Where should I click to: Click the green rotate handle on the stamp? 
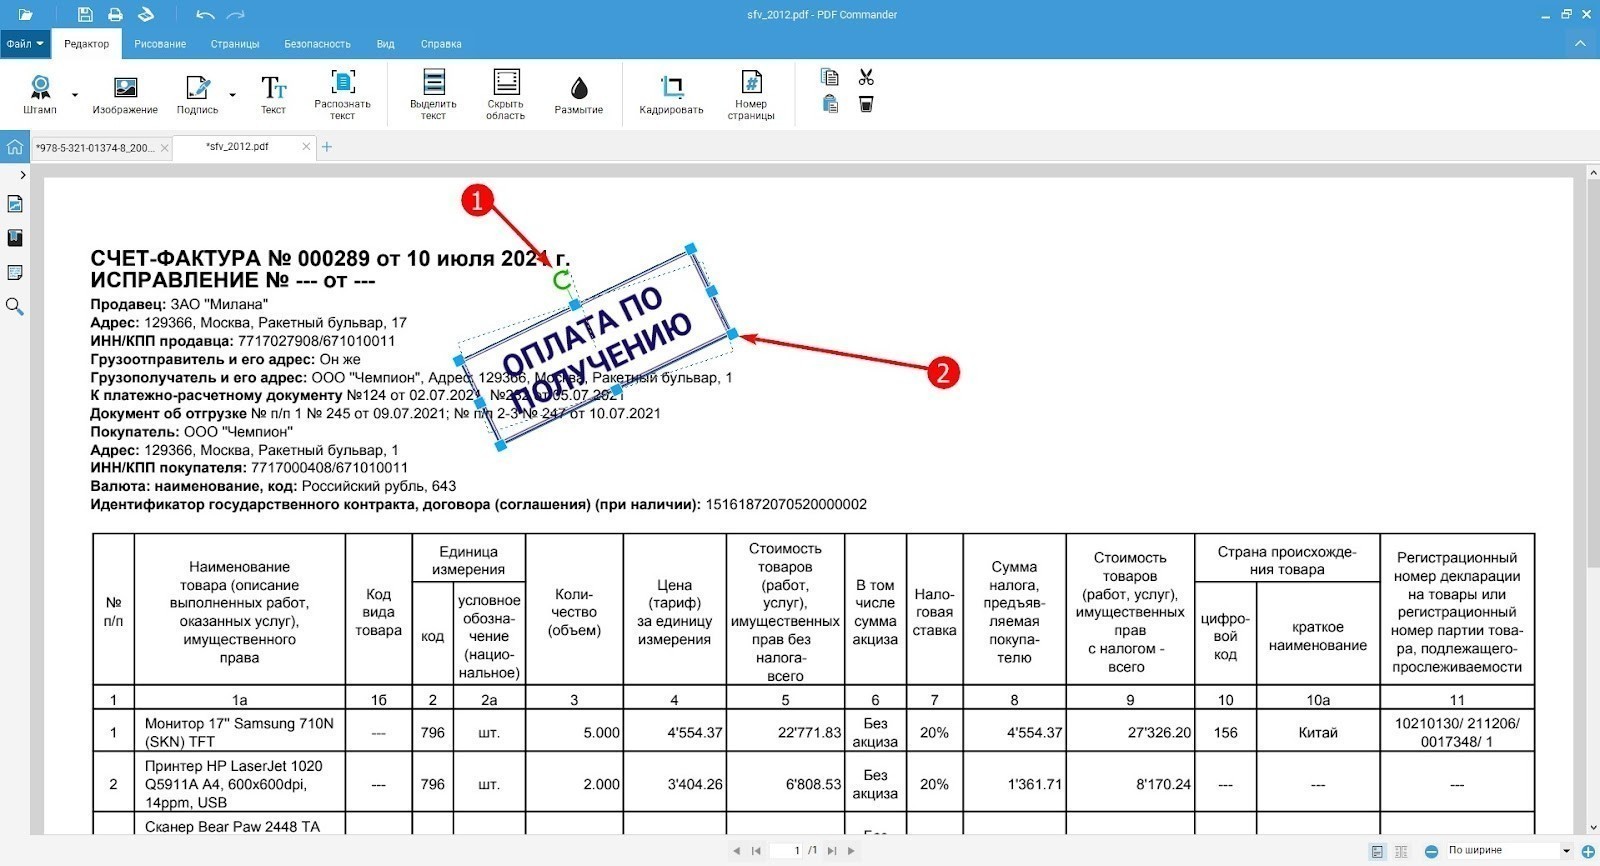[562, 279]
